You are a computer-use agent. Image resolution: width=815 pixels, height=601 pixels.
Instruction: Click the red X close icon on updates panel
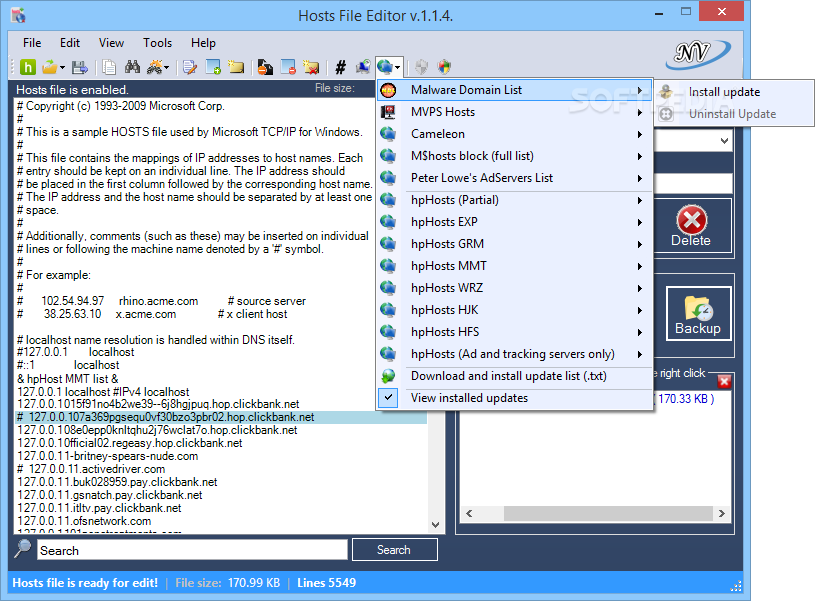[x=724, y=382]
